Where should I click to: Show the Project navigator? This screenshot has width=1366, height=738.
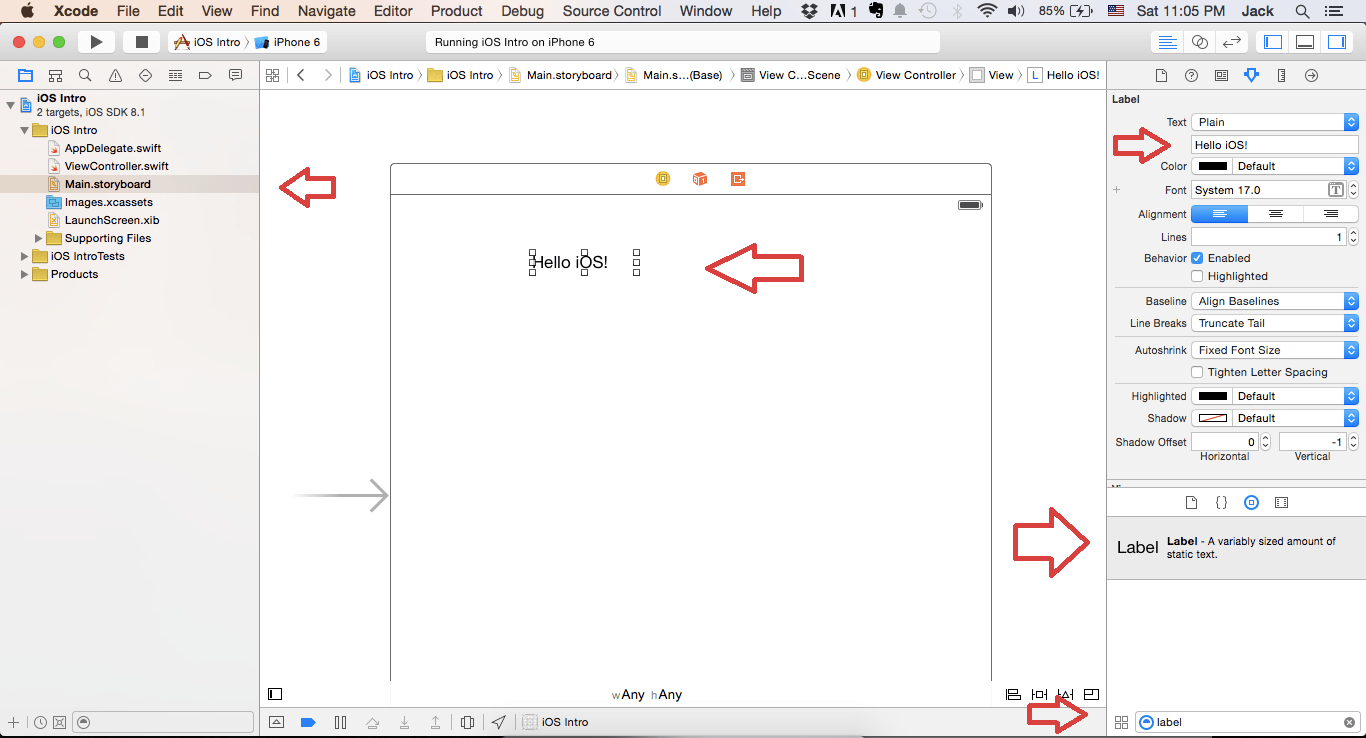(x=25, y=75)
